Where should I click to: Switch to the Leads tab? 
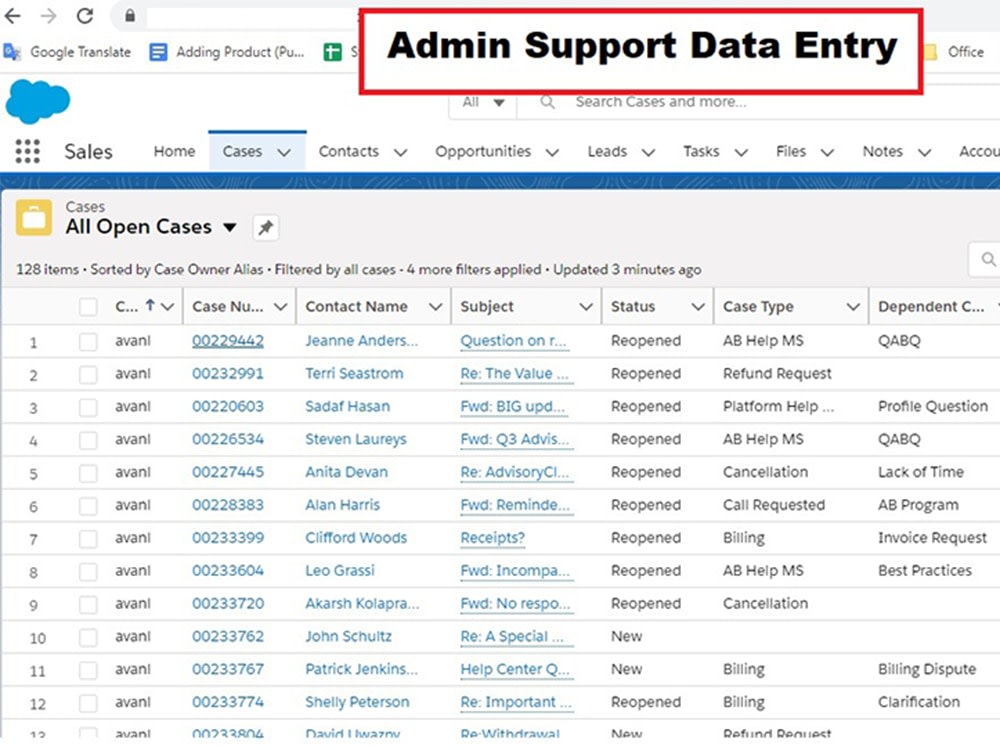point(607,151)
